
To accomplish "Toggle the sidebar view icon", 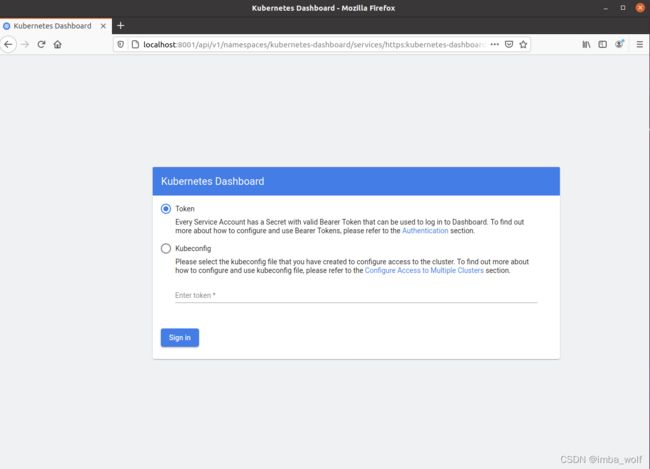I will [602, 44].
